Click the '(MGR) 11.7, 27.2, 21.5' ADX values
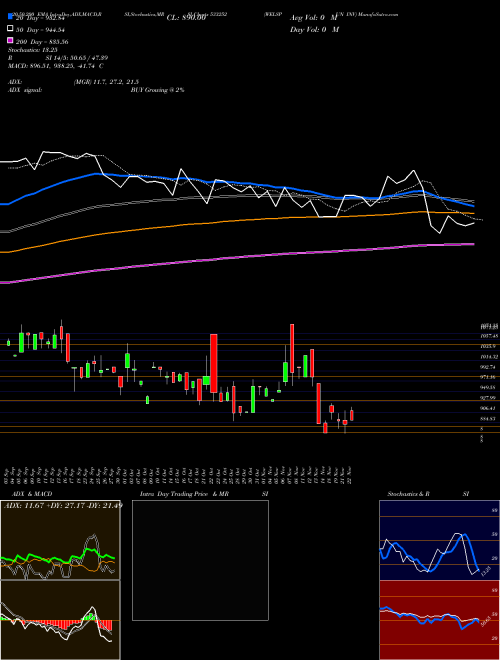Viewport: 500px width, 660px height. click(106, 82)
